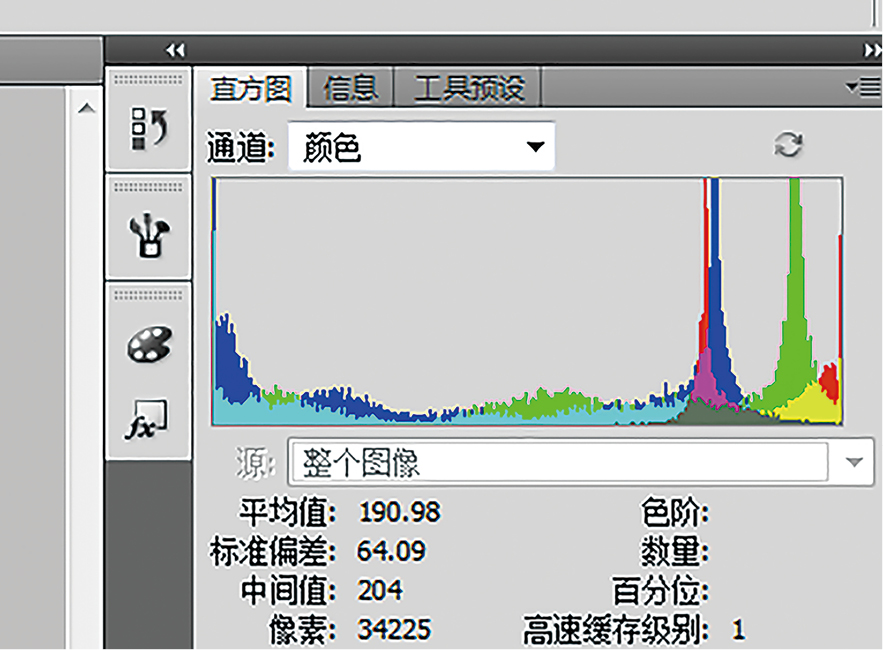The image size is (883, 650).
Task: Click the tall blue peak in histogram
Action: coord(715,300)
